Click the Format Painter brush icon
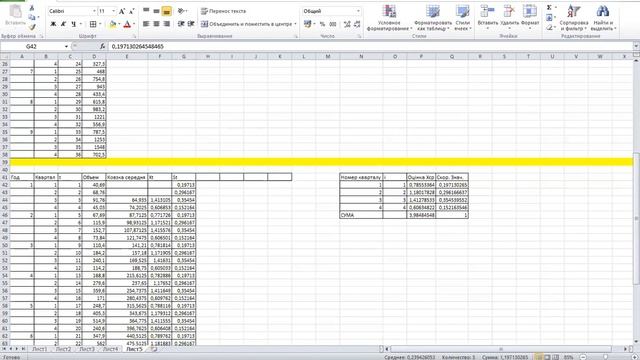The height and width of the screenshot is (360, 640). [x=32, y=27]
